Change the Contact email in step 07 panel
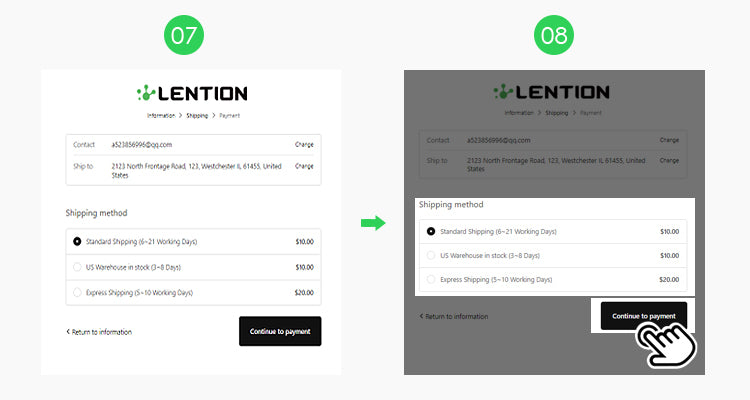The image size is (750, 400). (304, 145)
